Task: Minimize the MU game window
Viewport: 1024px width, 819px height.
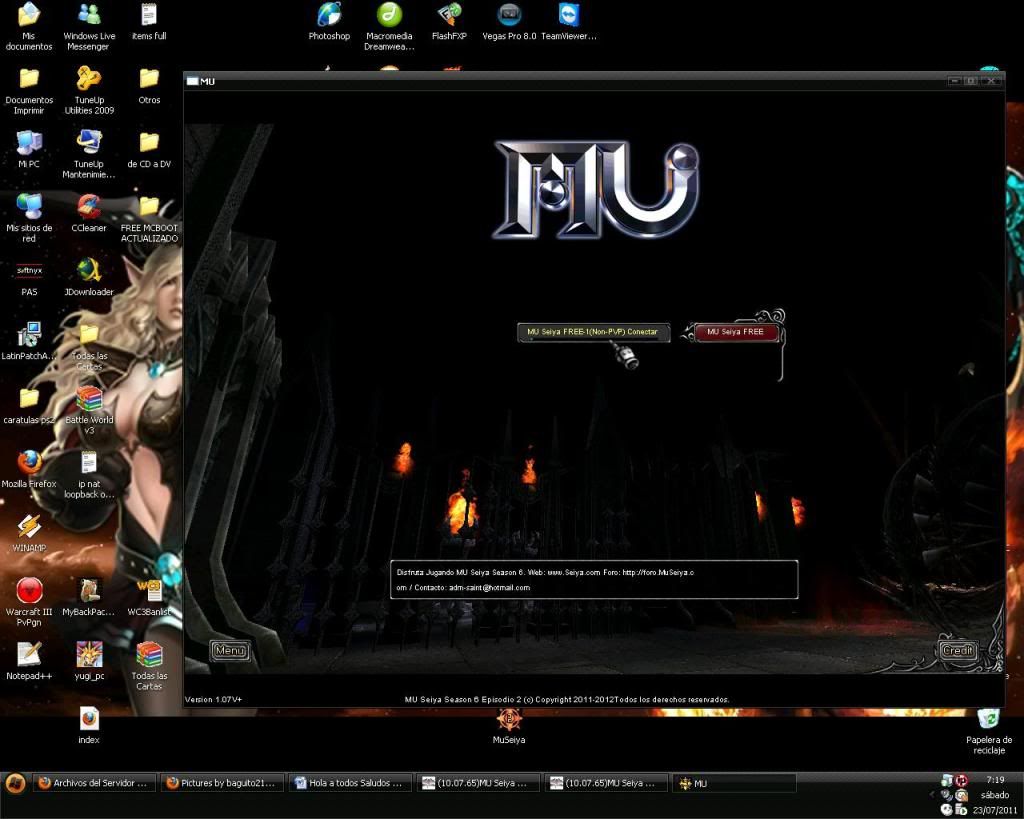Action: pos(954,81)
